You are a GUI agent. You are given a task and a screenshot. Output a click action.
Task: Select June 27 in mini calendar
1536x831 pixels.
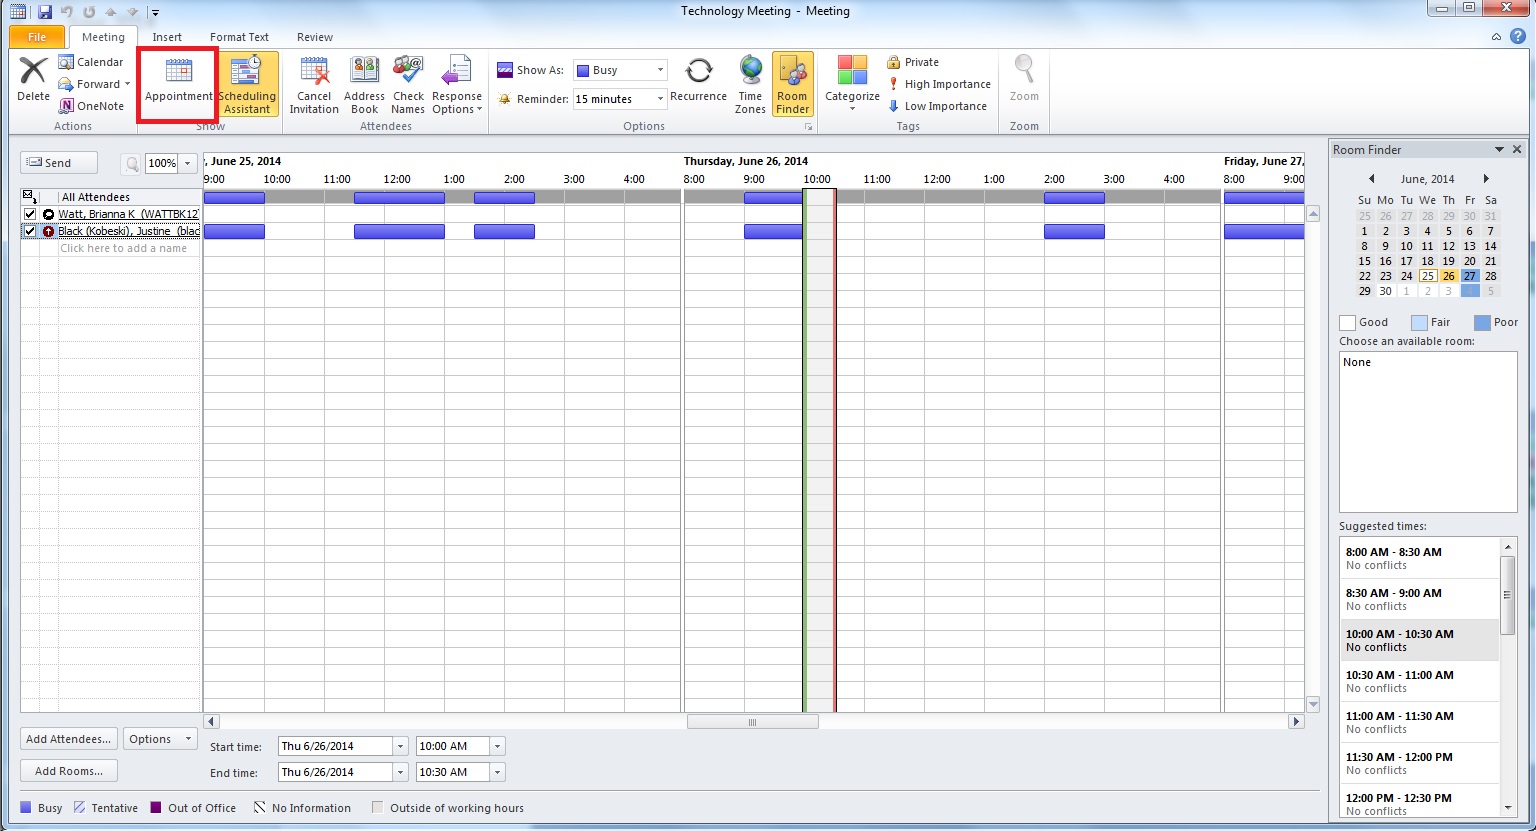pos(1469,276)
